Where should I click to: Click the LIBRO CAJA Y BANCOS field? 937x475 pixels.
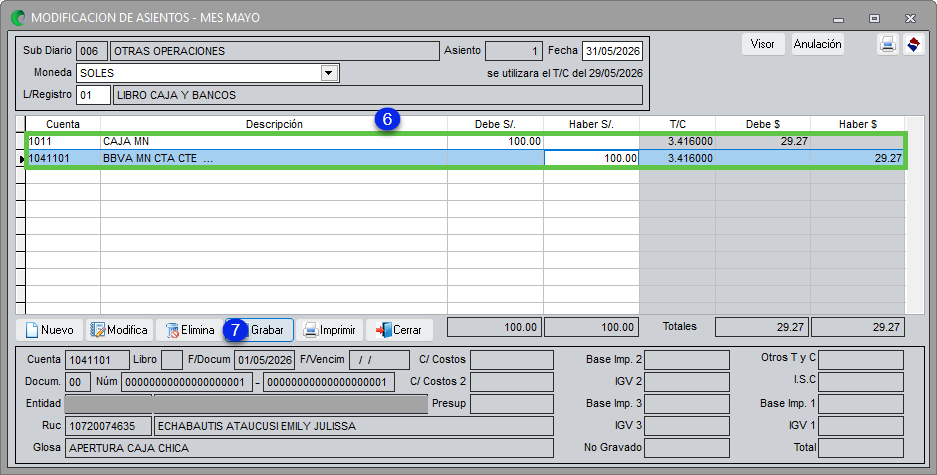coord(378,95)
